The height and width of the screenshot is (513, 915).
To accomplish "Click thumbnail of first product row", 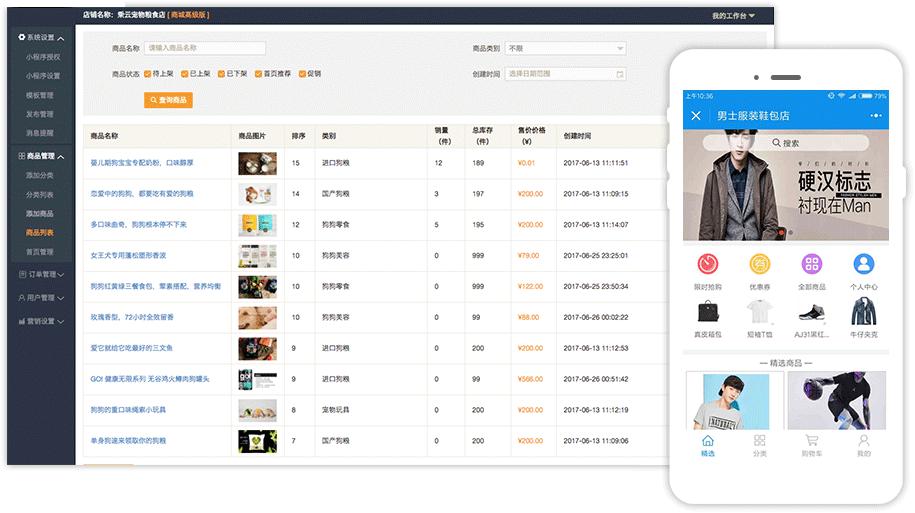I will (257, 163).
